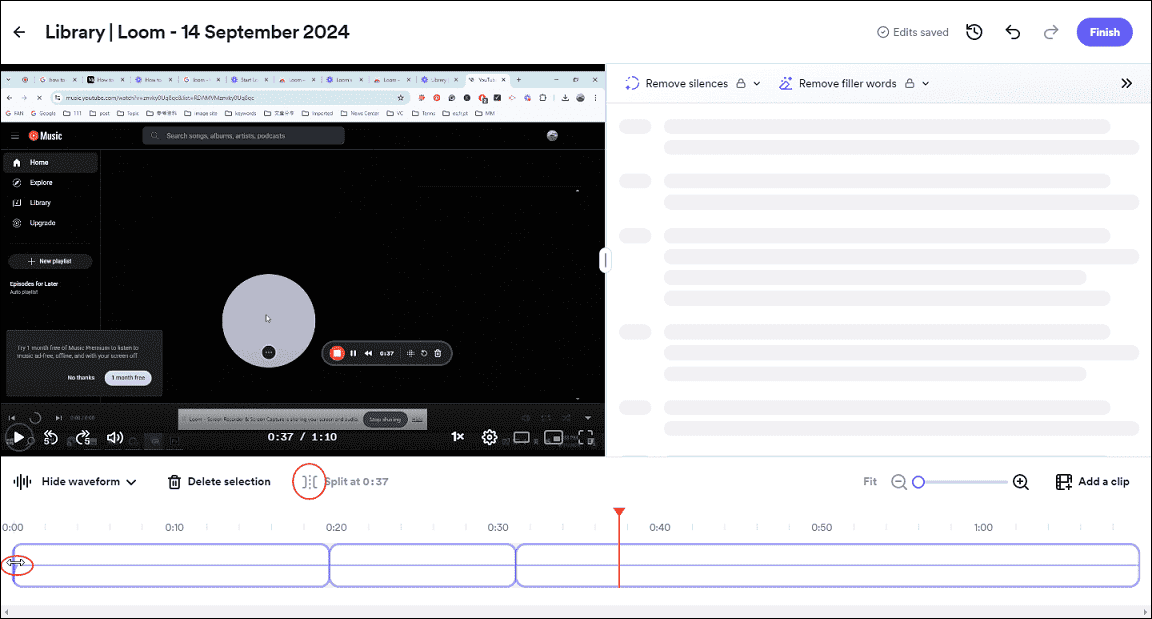Screen dimensions: 1152x619
Task: Click the Edits saved status
Action: coord(912,32)
